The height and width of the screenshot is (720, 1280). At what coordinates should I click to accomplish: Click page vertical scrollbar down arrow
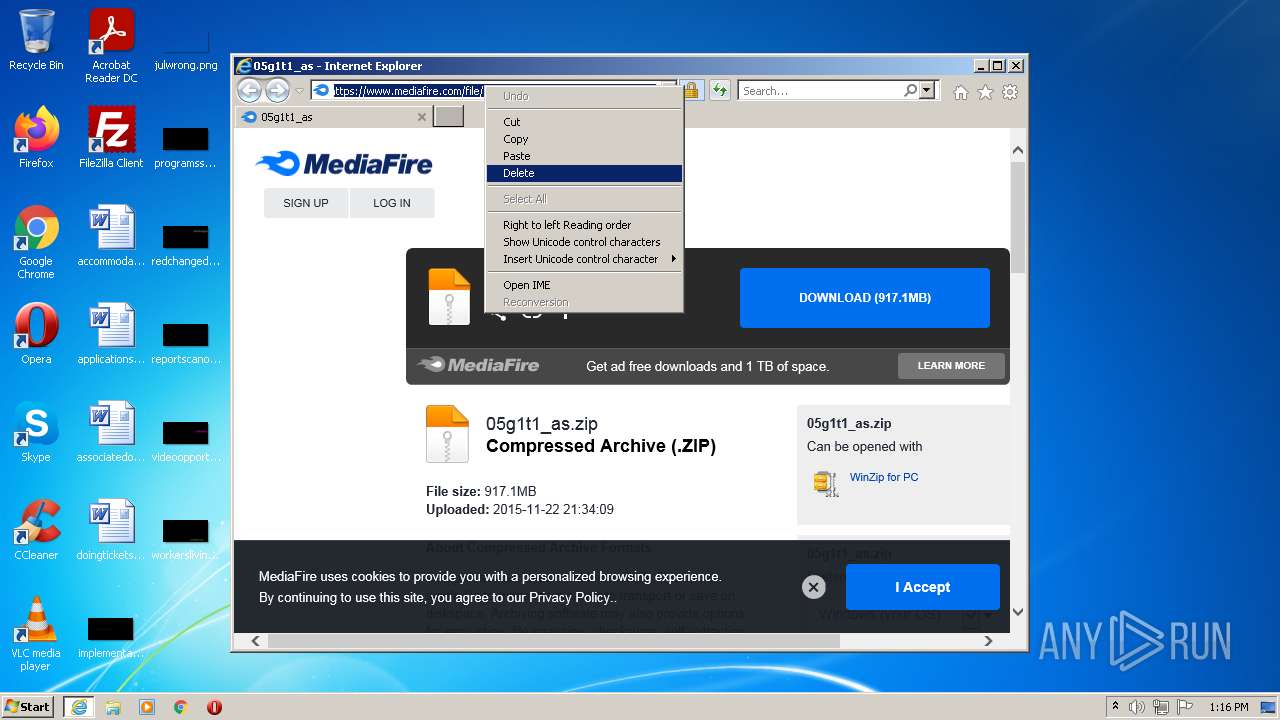1018,612
